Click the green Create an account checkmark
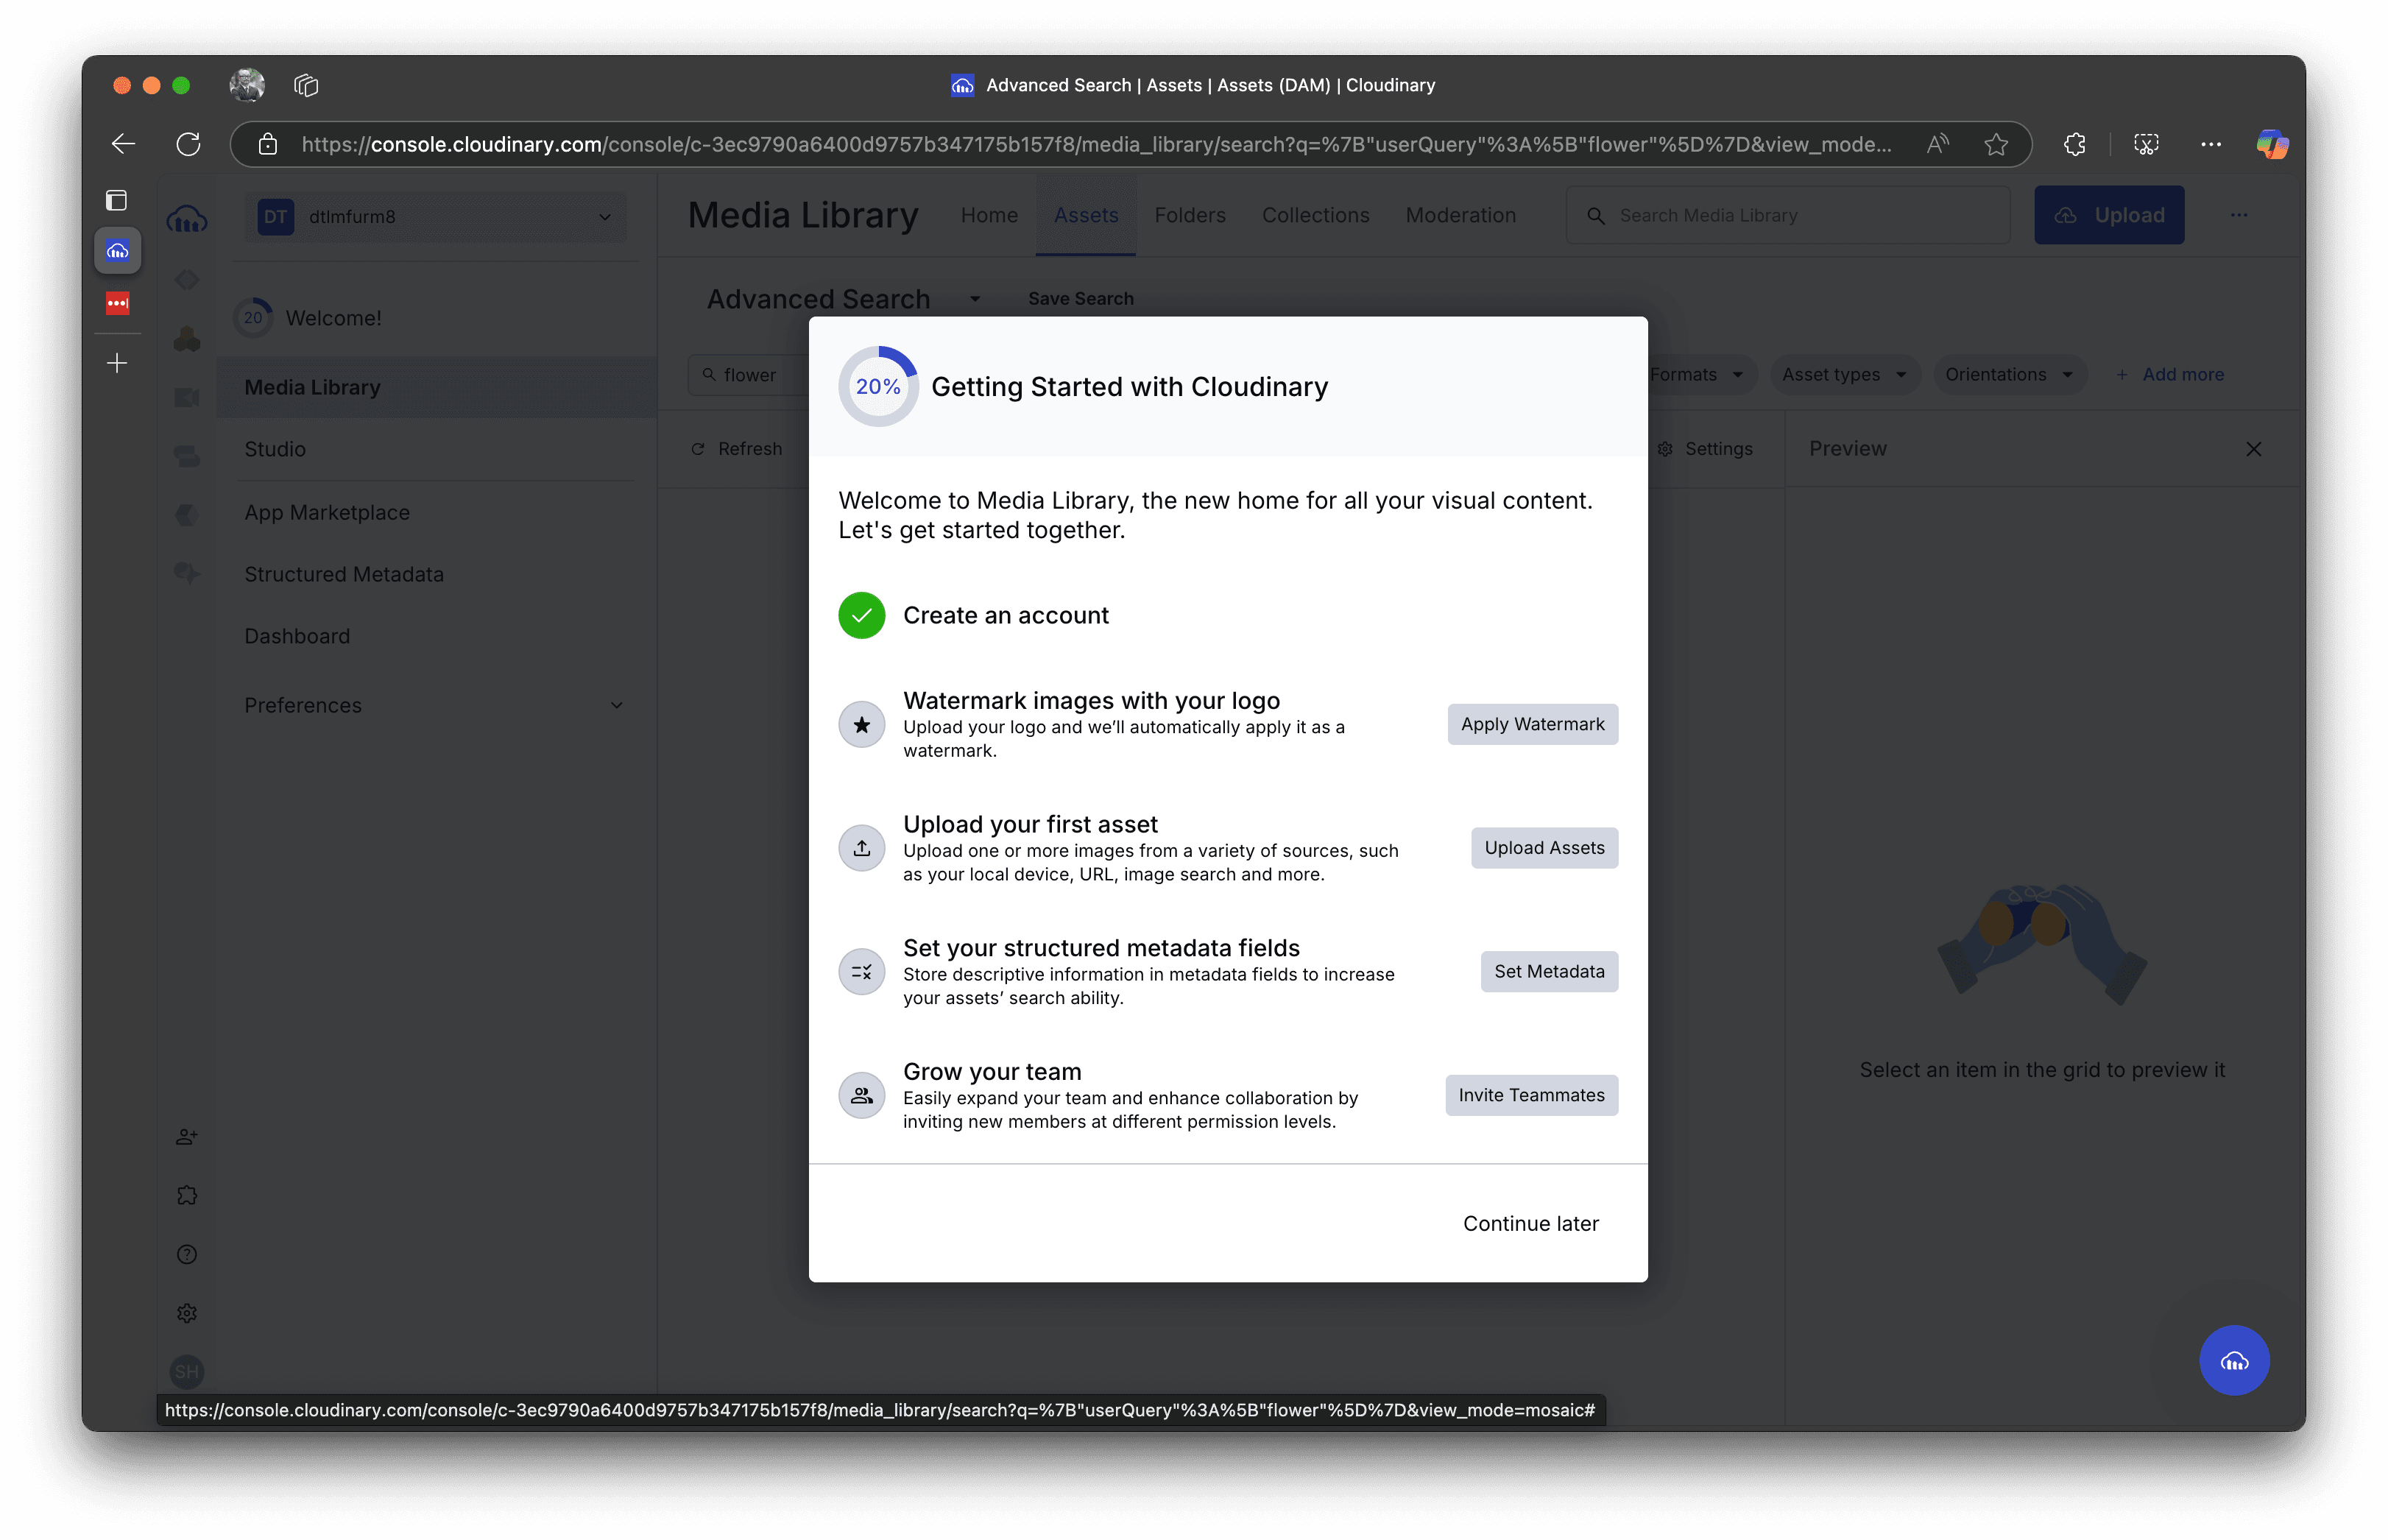This screenshot has width=2388, height=1540. click(861, 615)
